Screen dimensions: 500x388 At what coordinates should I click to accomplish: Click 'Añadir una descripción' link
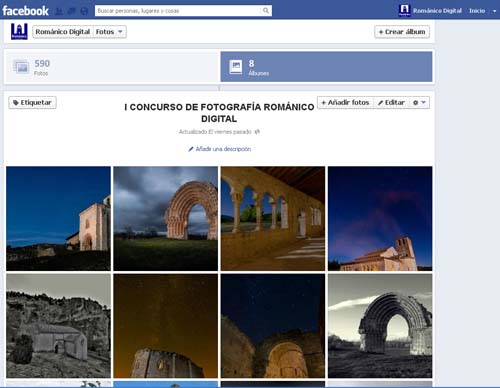[x=220, y=149]
